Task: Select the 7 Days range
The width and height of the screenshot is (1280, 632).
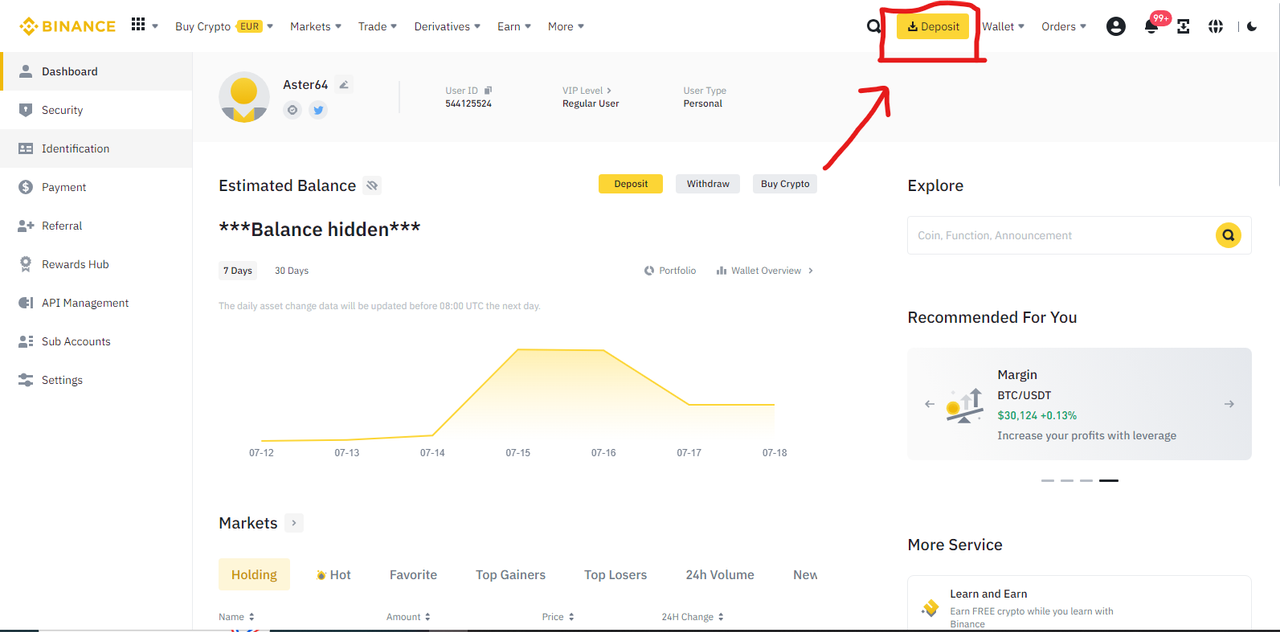Action: point(238,271)
